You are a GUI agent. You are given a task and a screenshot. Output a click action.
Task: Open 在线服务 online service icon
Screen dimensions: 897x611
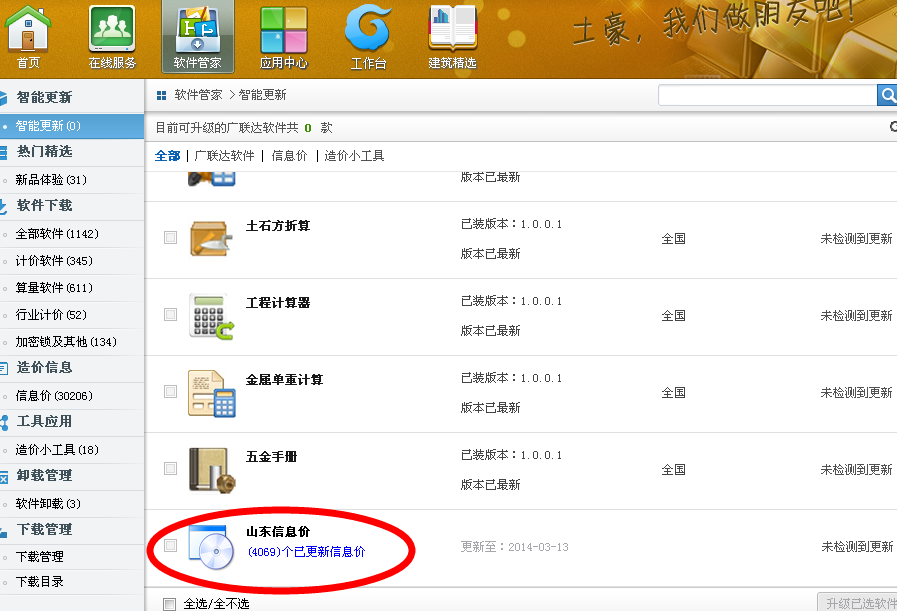(x=112, y=36)
